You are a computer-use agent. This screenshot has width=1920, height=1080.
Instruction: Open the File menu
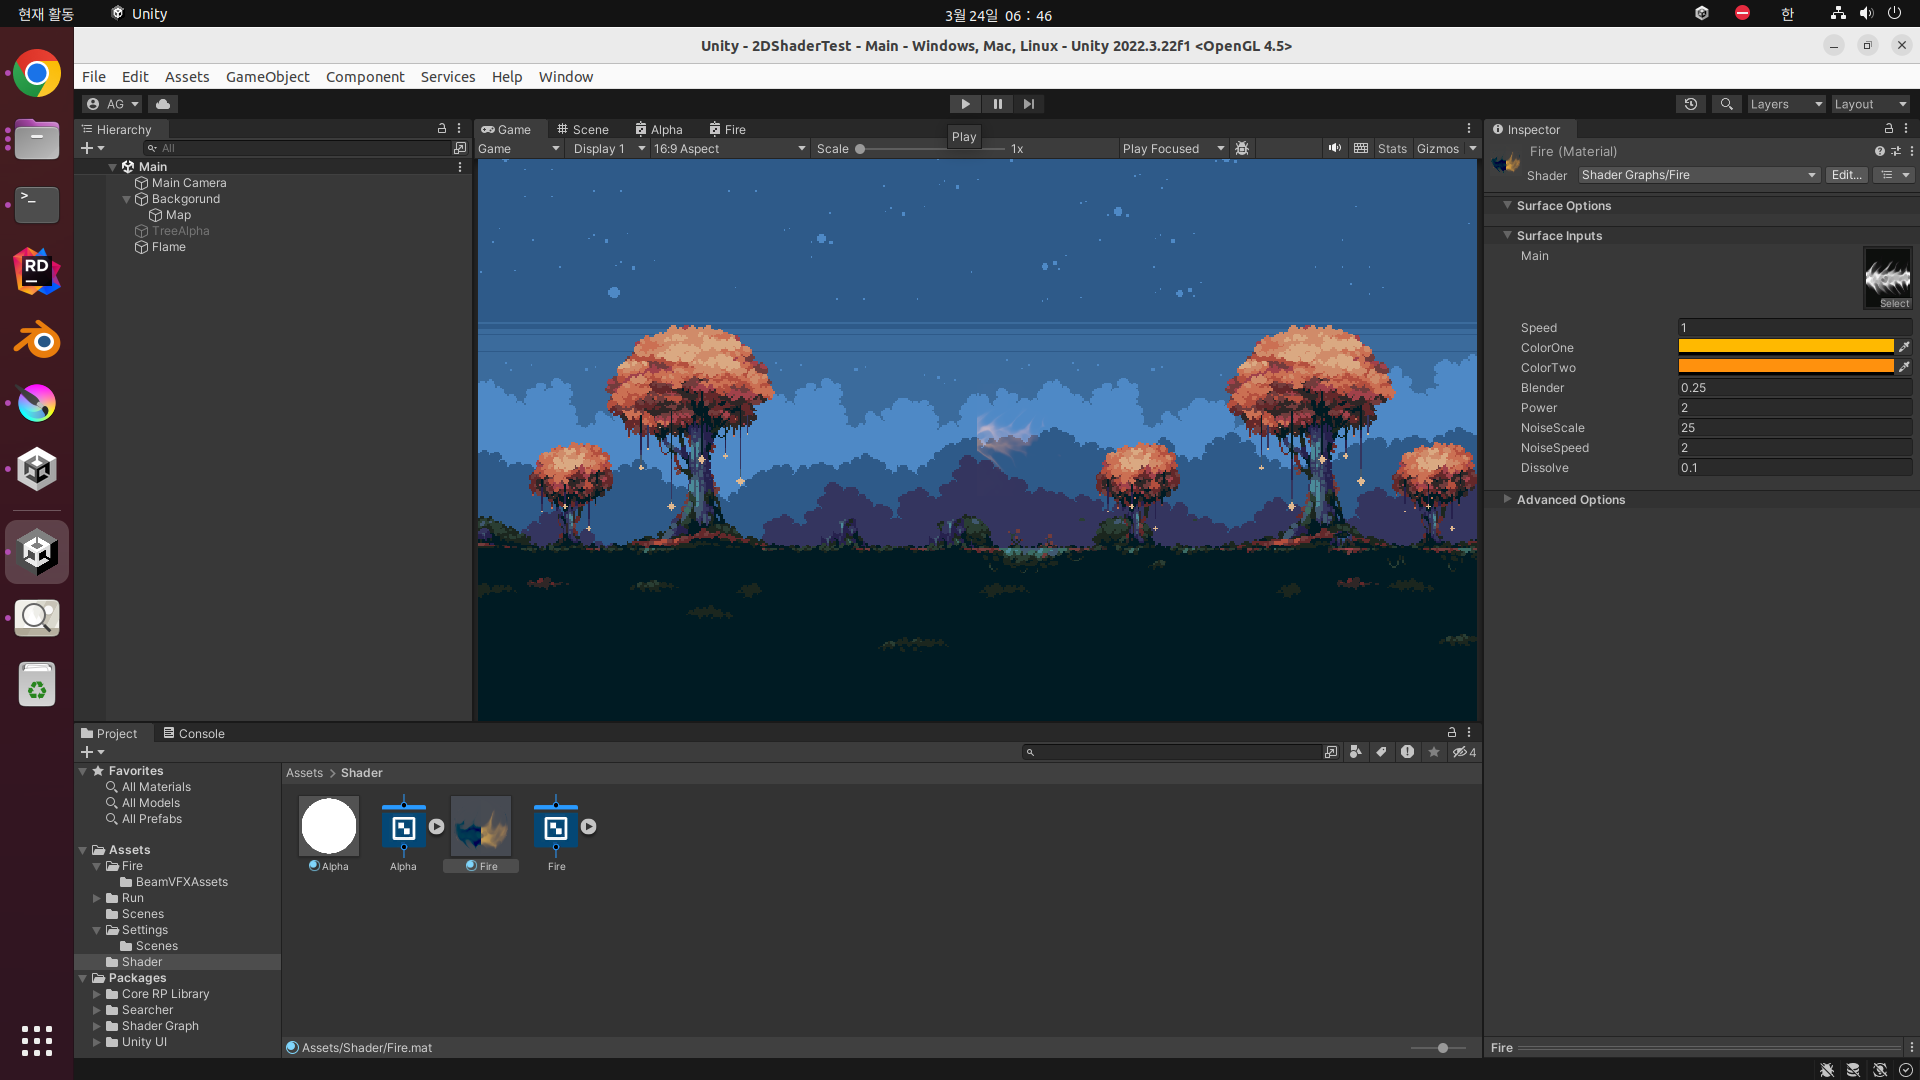pos(93,77)
